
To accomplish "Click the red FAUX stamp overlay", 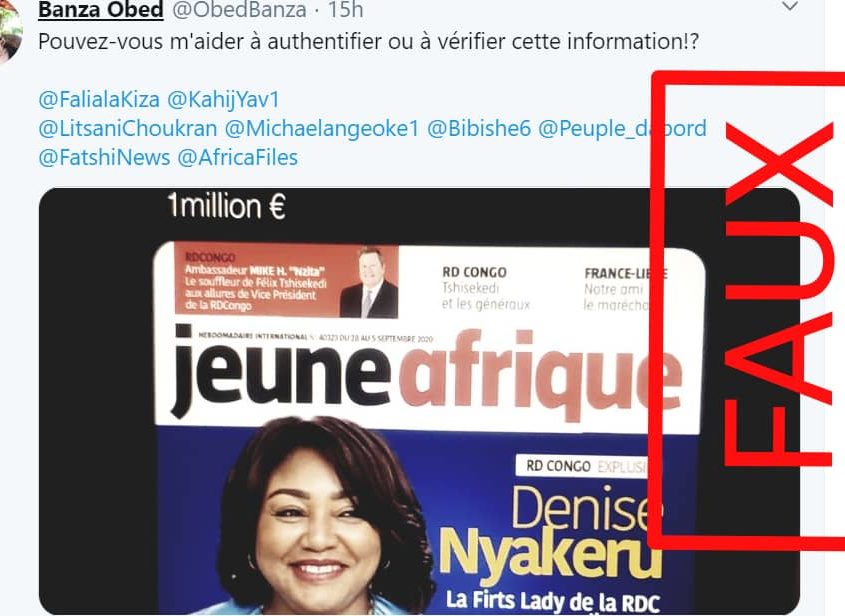I will click(x=748, y=309).
